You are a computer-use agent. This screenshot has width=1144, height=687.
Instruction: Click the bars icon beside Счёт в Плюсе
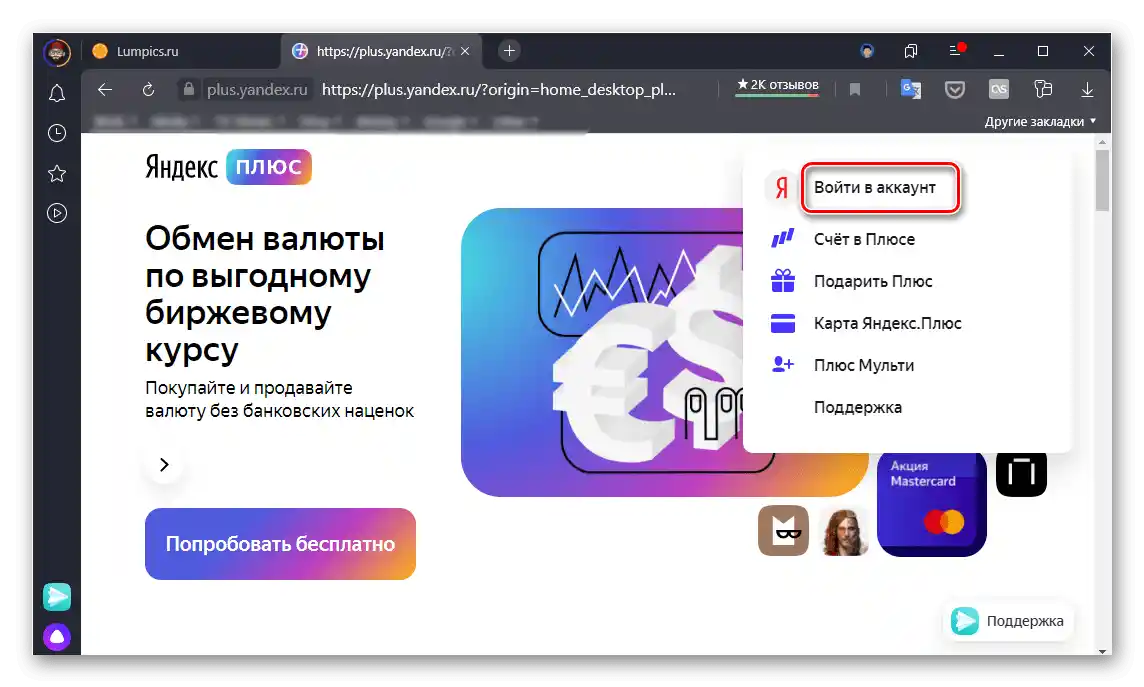pyautogui.click(x=783, y=238)
